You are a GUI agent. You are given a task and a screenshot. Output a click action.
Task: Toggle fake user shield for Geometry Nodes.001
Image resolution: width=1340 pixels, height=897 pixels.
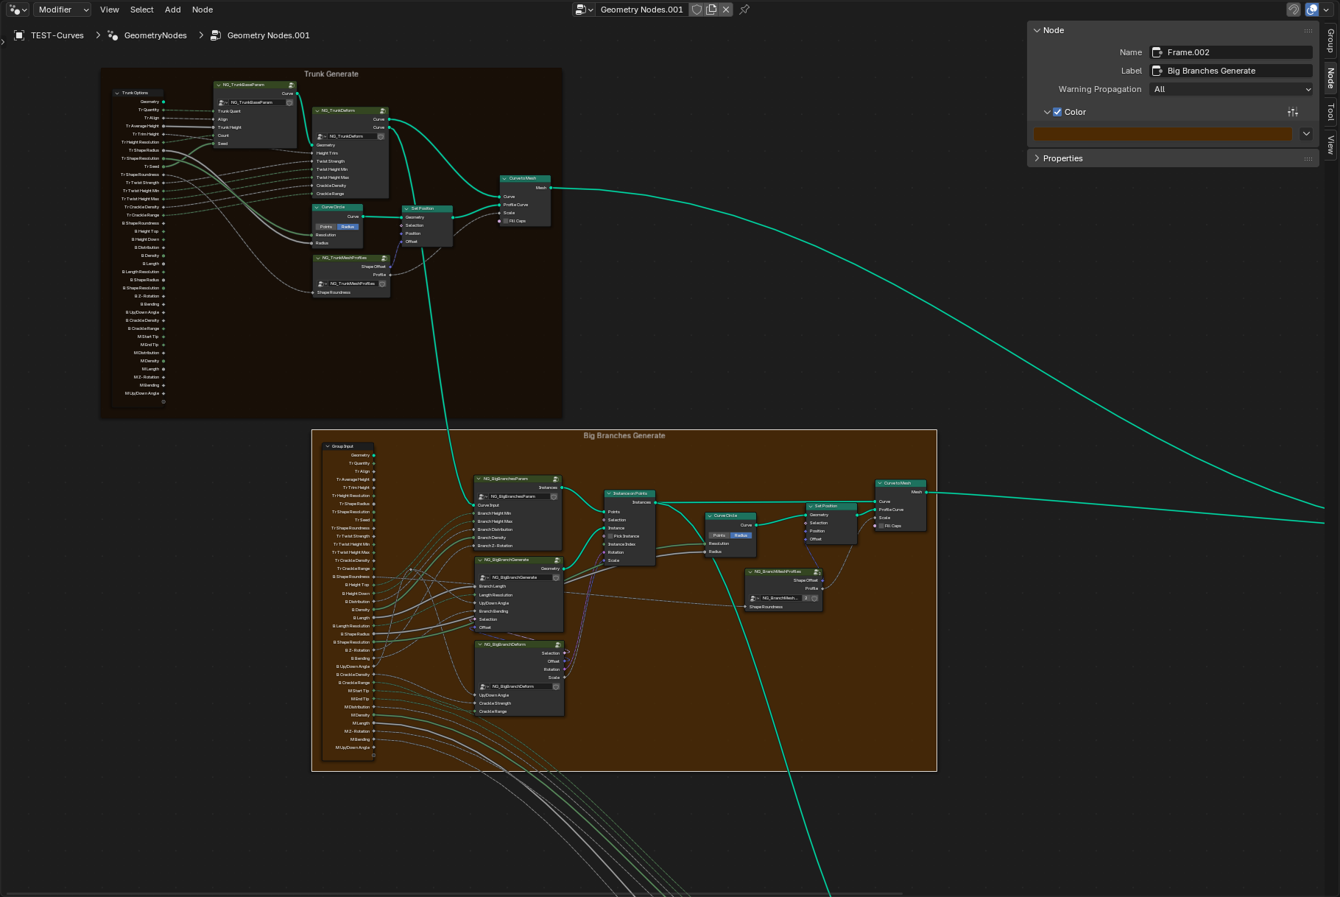[x=697, y=10]
